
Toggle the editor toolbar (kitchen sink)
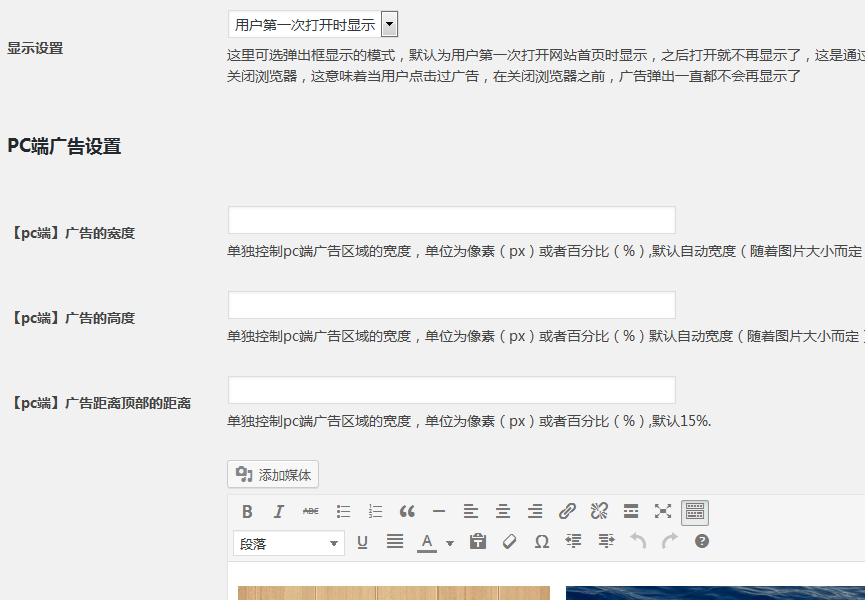695,512
